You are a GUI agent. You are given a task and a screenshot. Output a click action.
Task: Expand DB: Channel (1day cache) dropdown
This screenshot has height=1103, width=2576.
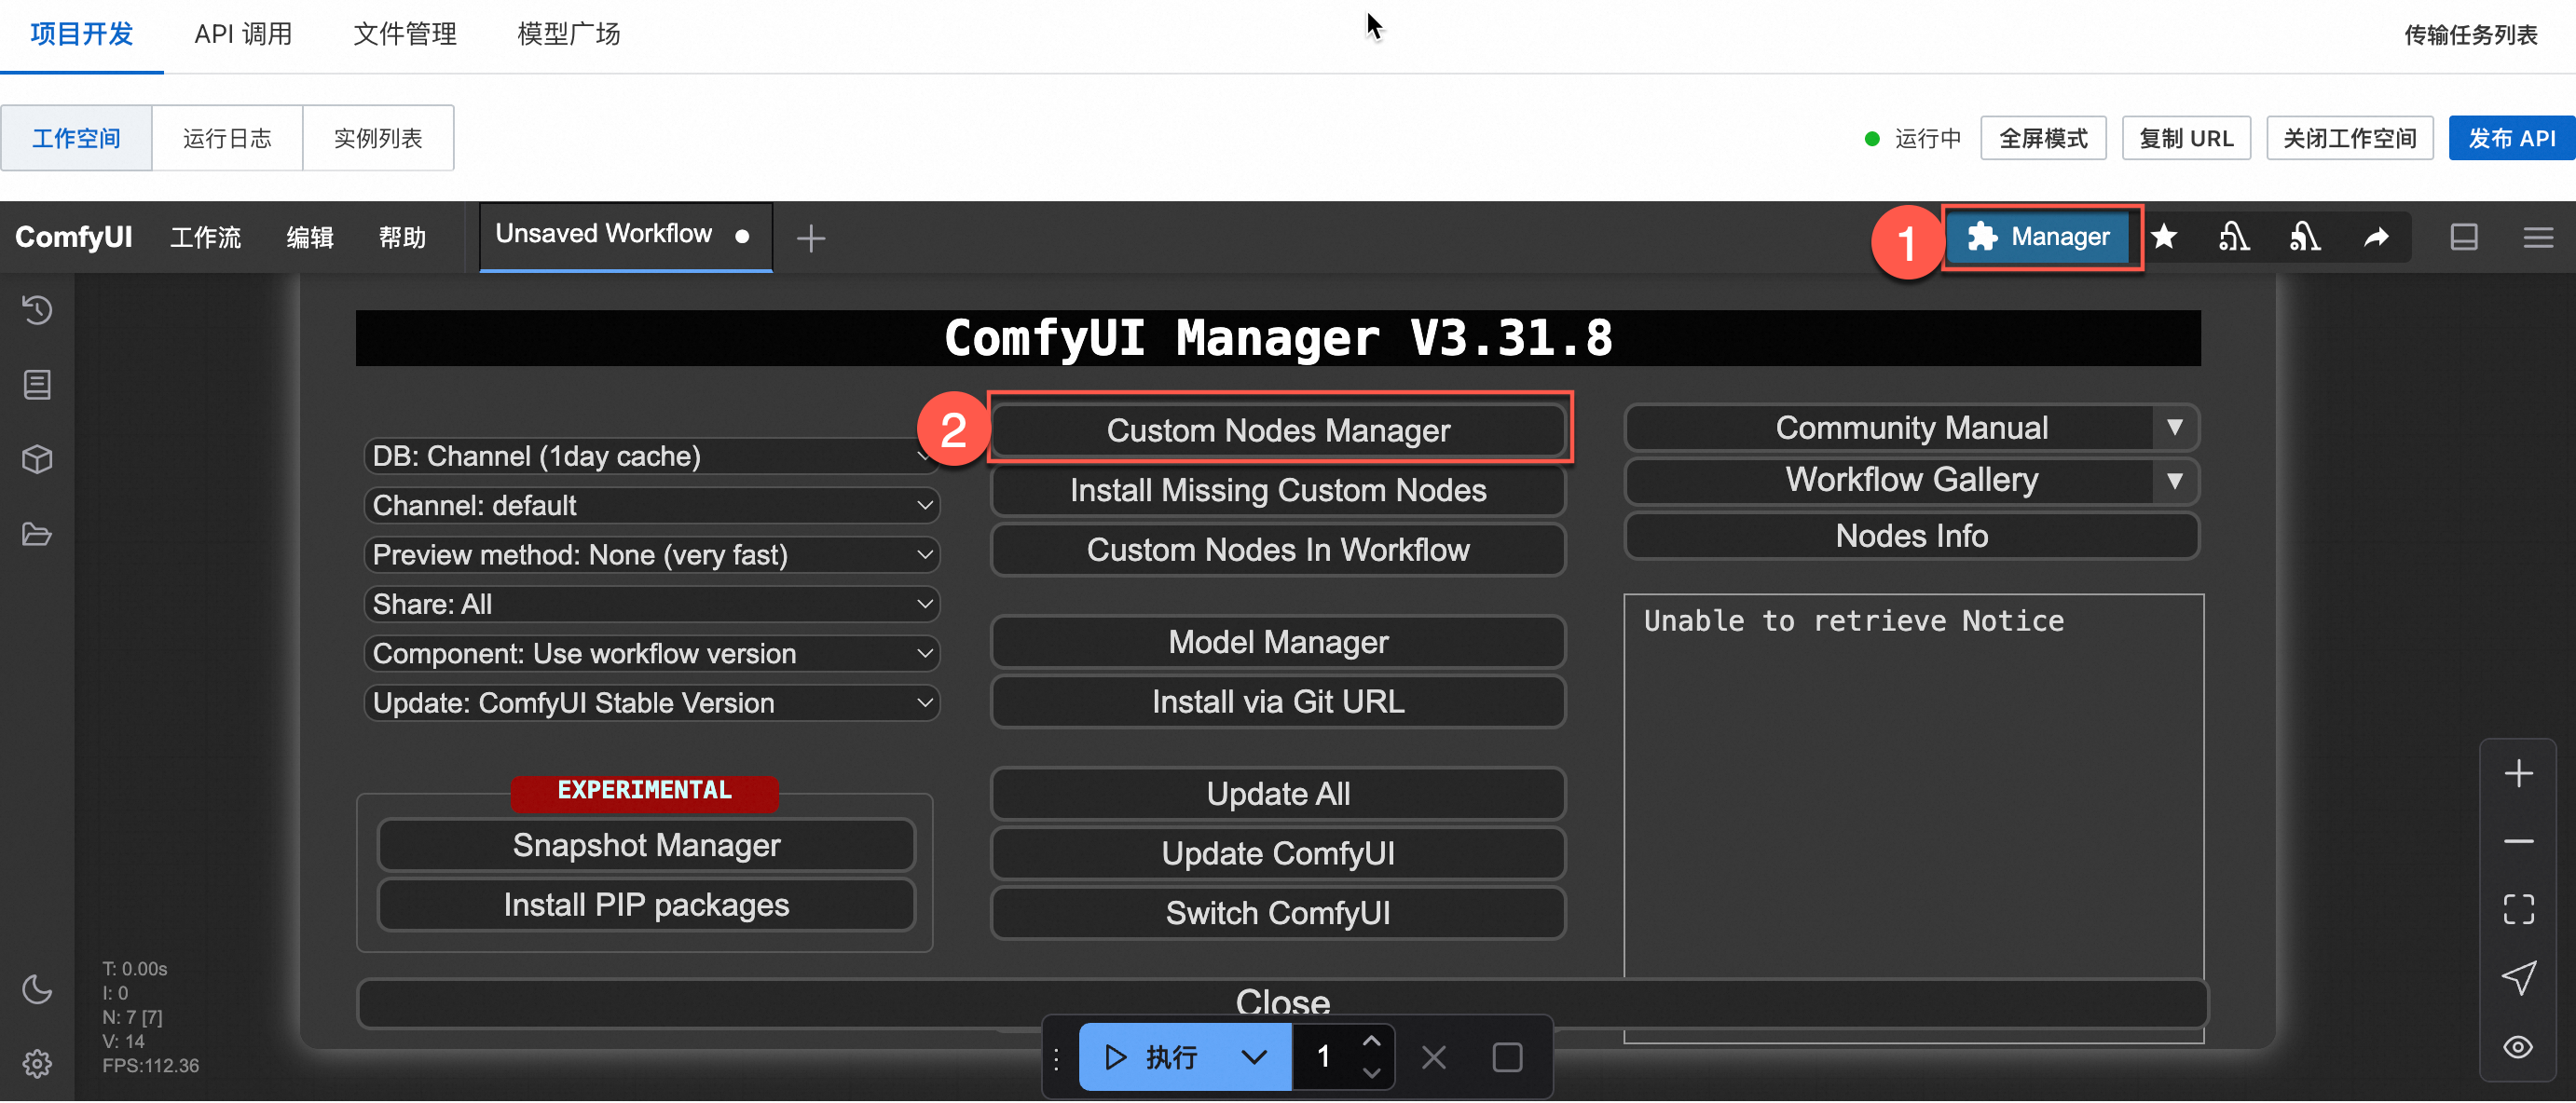pos(651,456)
